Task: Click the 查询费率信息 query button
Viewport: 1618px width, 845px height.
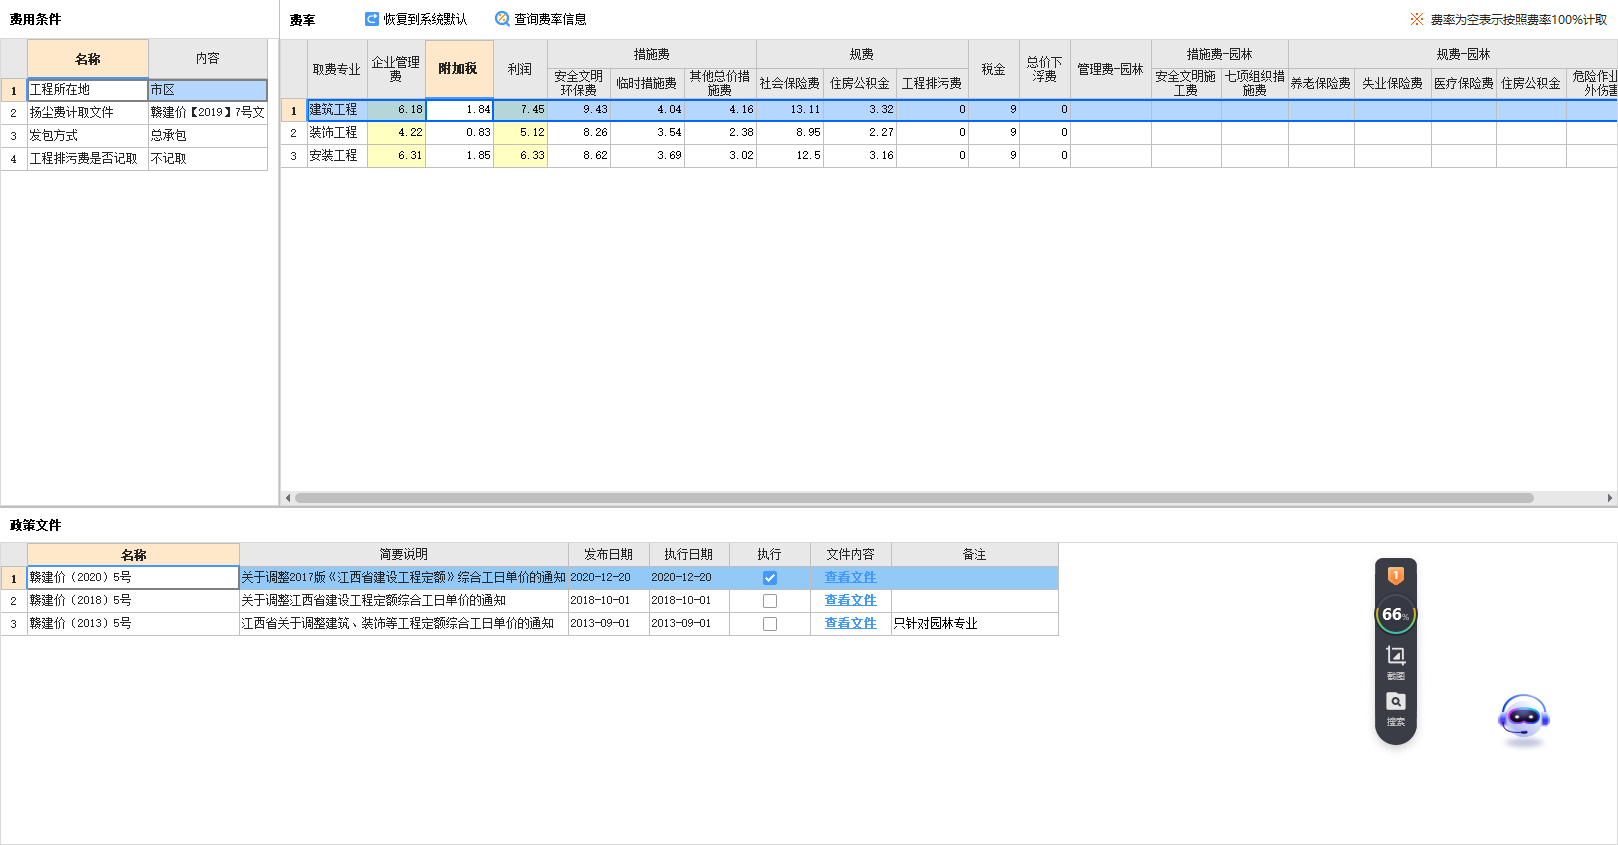Action: pos(541,19)
